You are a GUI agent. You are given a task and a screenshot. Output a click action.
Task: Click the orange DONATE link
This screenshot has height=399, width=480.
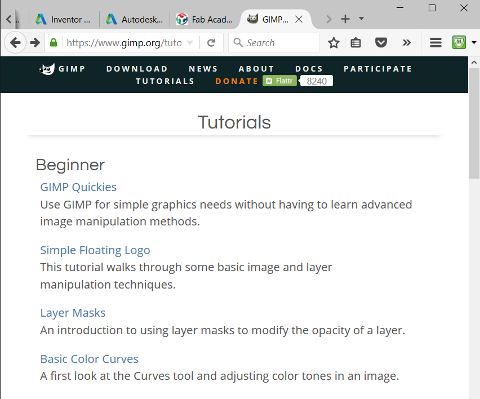click(x=237, y=81)
